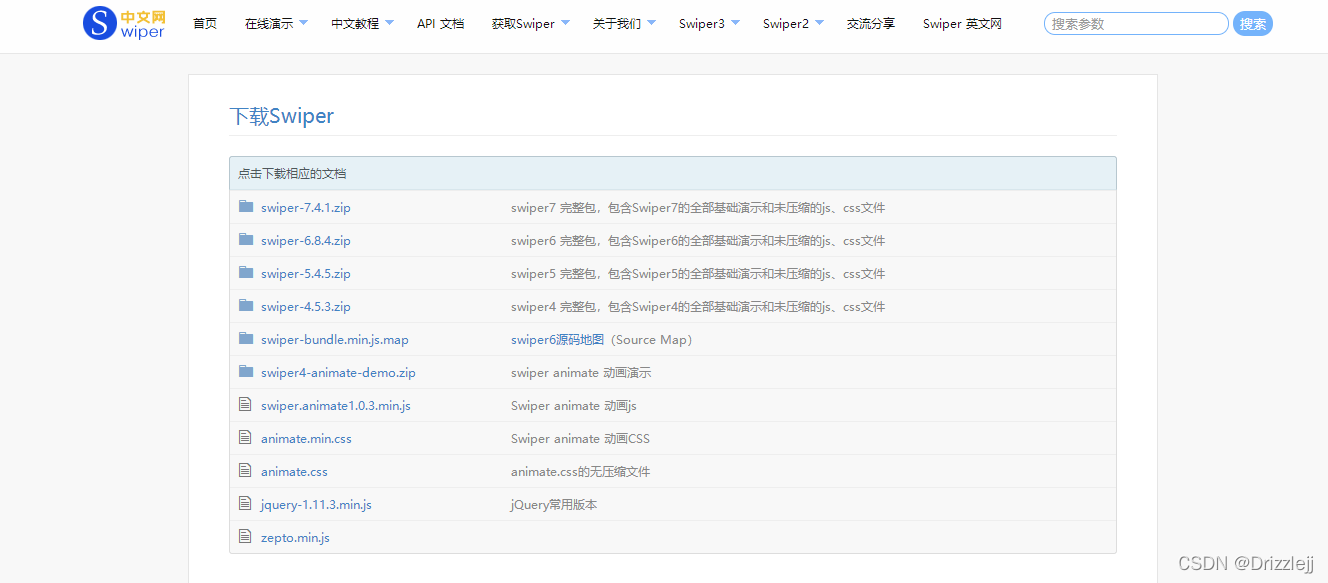Click the swiper4 完整包 description text
The height and width of the screenshot is (583, 1328).
pos(698,307)
